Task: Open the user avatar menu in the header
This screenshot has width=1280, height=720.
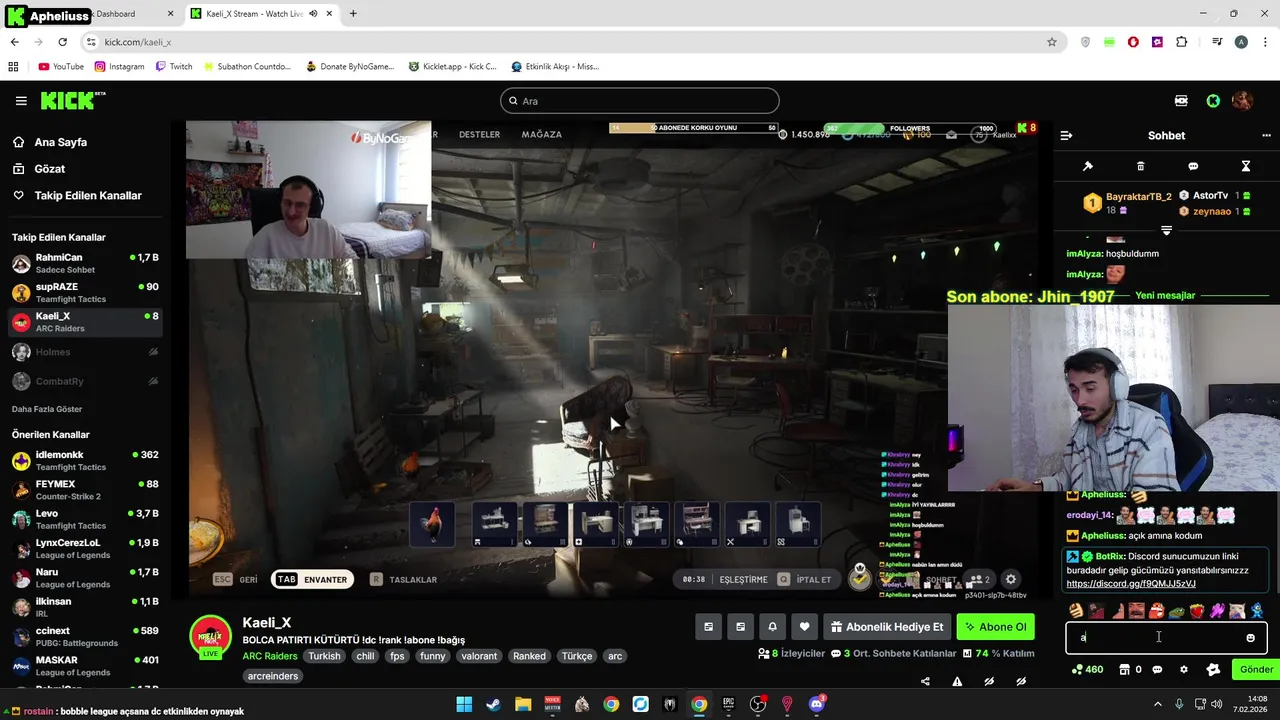Action: [x=1242, y=101]
